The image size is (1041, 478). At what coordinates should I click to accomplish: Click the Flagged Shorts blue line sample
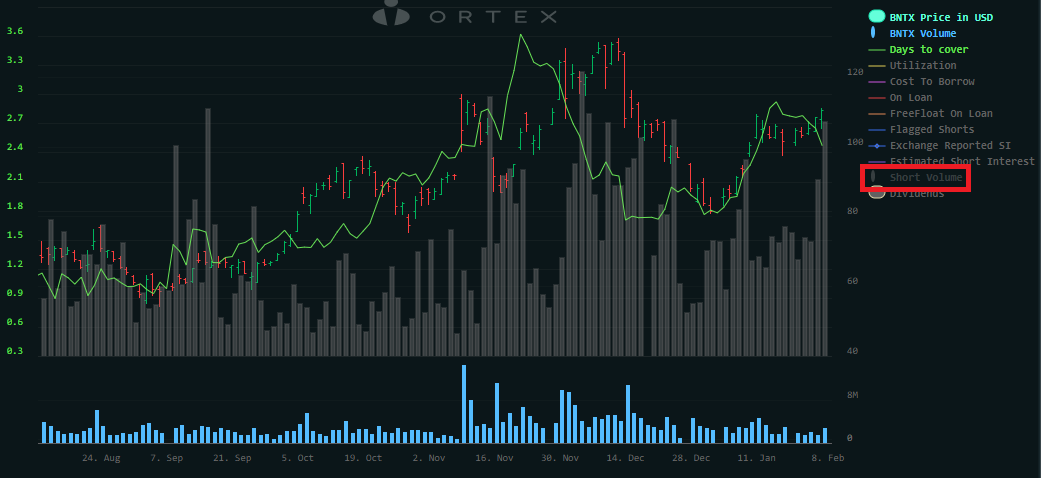click(877, 130)
